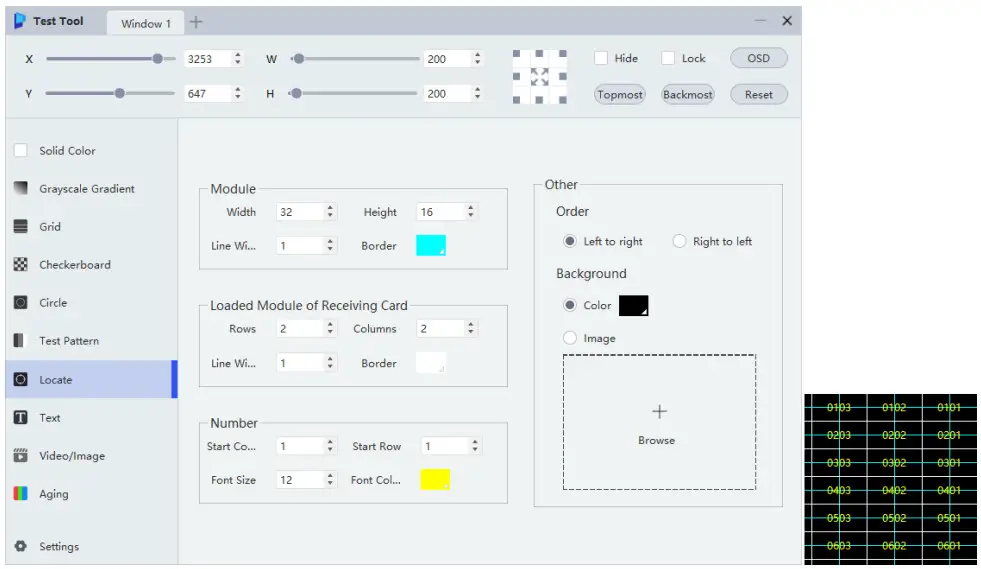Enable the Lock checkbox
Image resolution: width=981 pixels, height=569 pixels.
(x=668, y=58)
